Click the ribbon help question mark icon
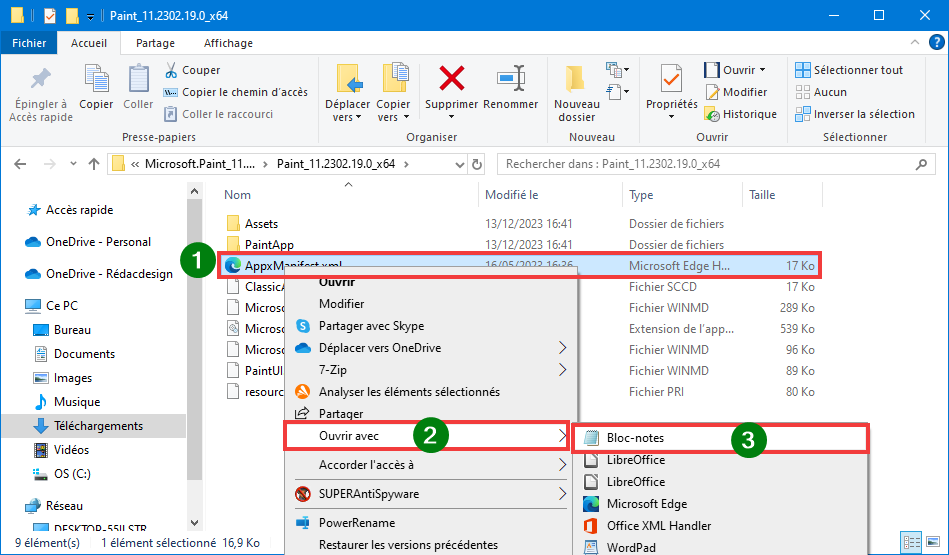The image size is (949, 555). coord(936,42)
